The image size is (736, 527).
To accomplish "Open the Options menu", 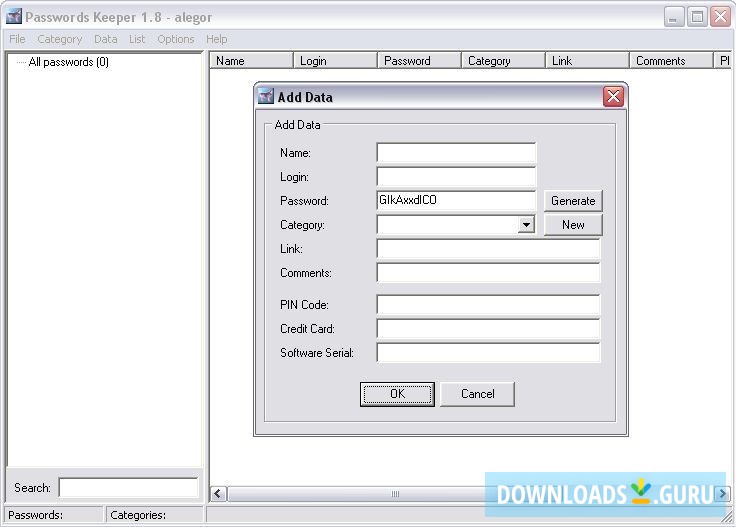I will [x=176, y=39].
